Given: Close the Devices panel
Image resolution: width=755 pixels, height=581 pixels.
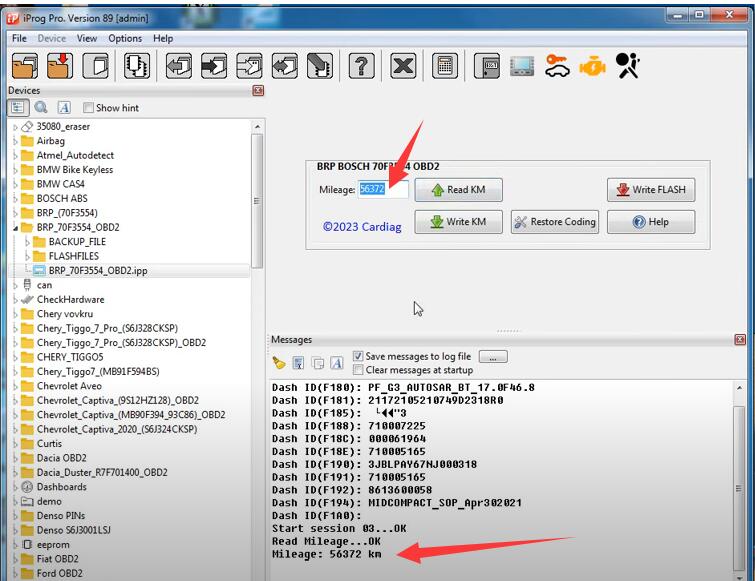Looking at the screenshot, I should click(258, 90).
